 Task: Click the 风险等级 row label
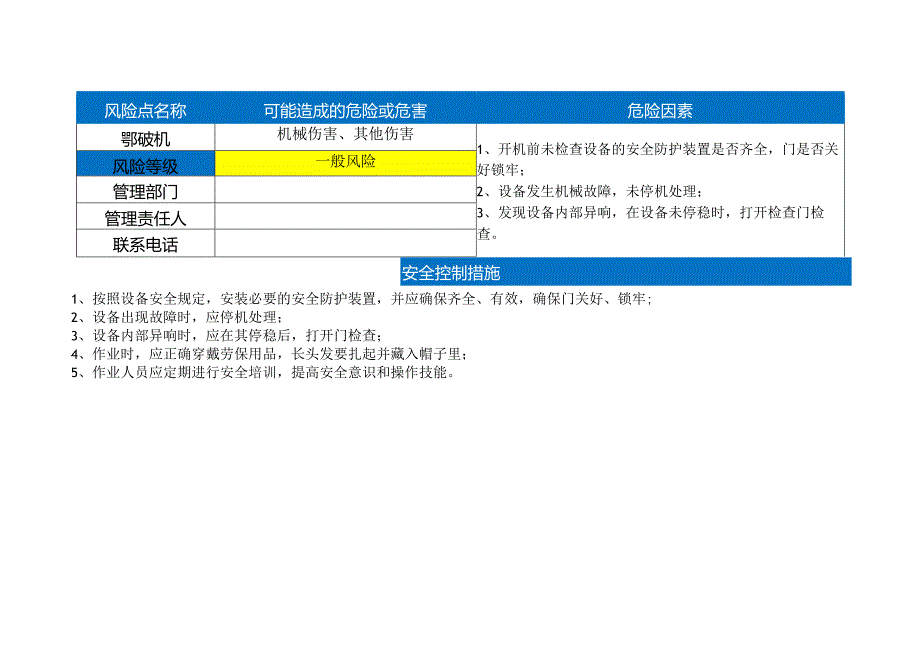coord(146,163)
